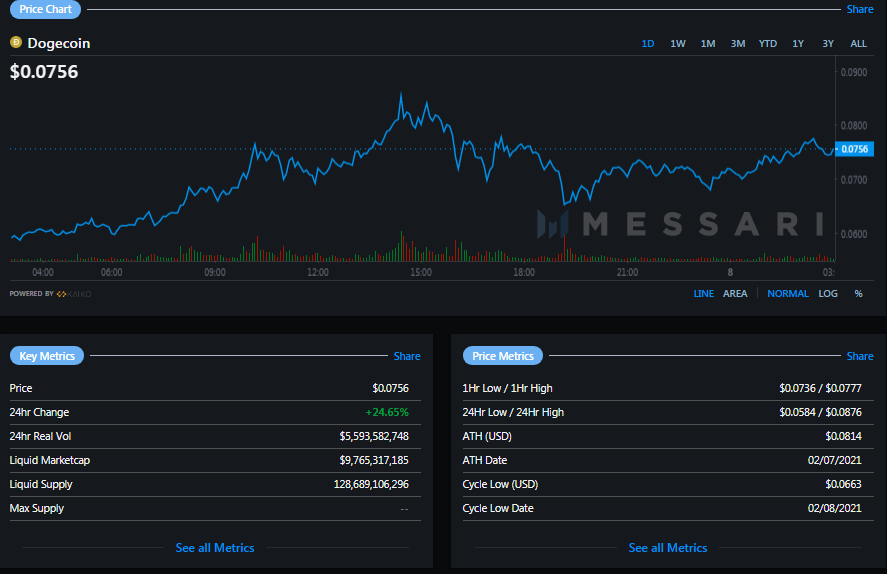Screen dimensions: 887x574
Task: Click the Kaiko powered-by logo
Action: [x=74, y=294]
